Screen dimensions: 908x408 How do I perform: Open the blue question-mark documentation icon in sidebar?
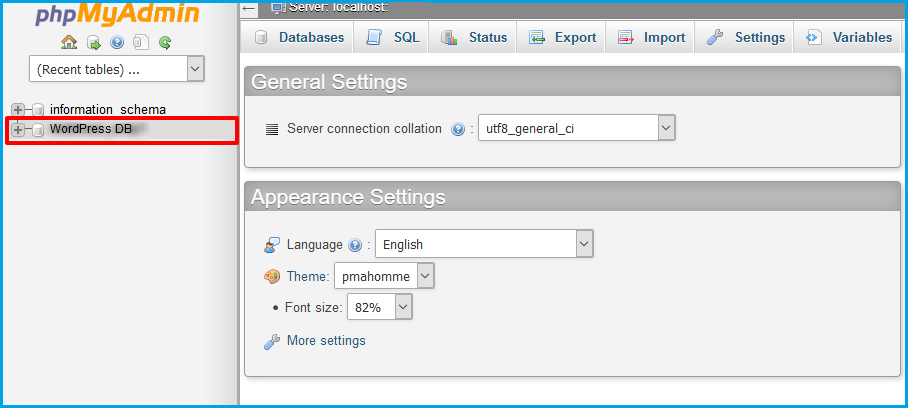tap(117, 43)
